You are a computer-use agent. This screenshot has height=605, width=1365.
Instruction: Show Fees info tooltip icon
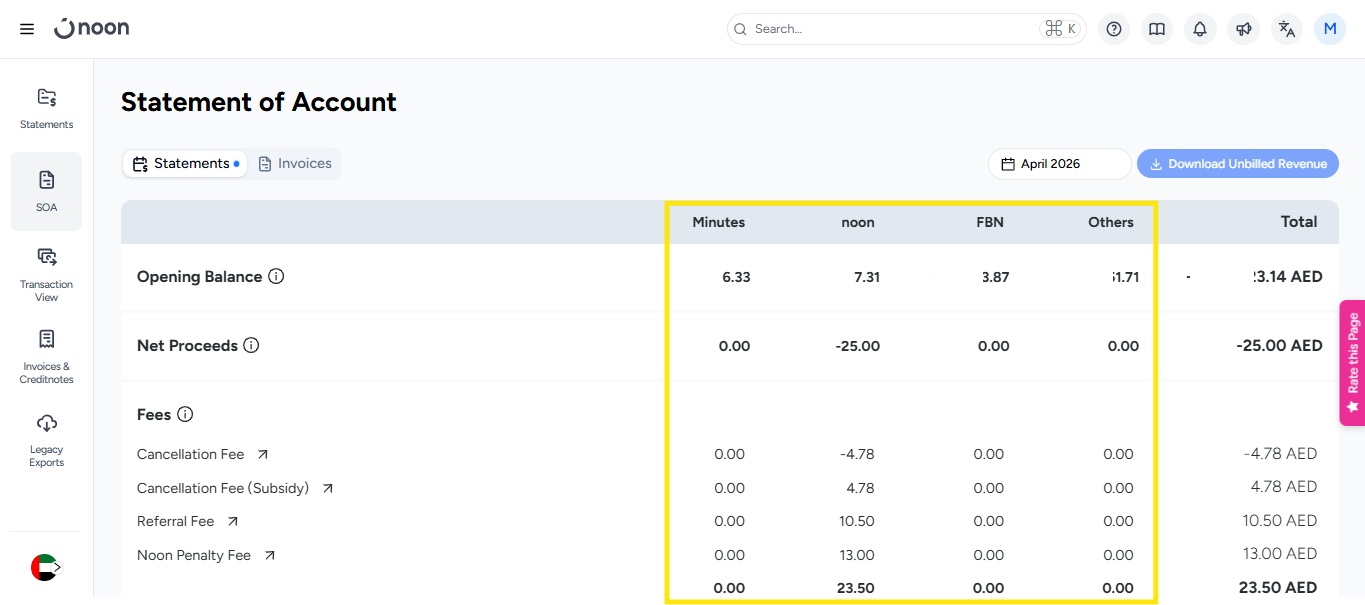(185, 414)
